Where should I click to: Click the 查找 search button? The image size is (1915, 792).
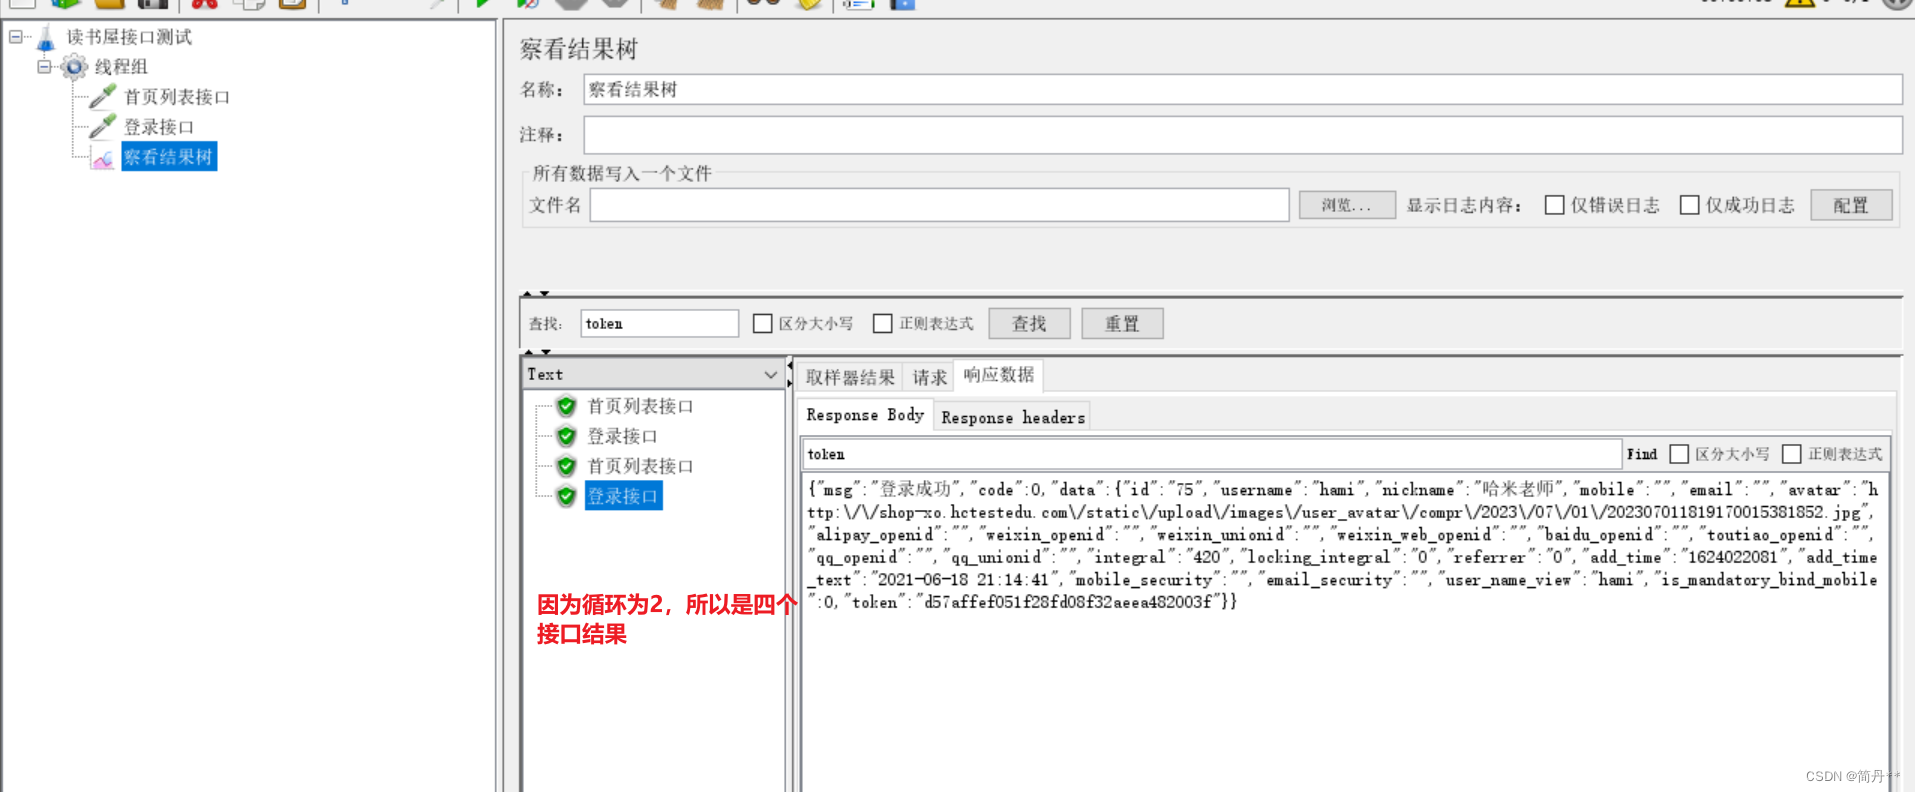click(x=1029, y=323)
